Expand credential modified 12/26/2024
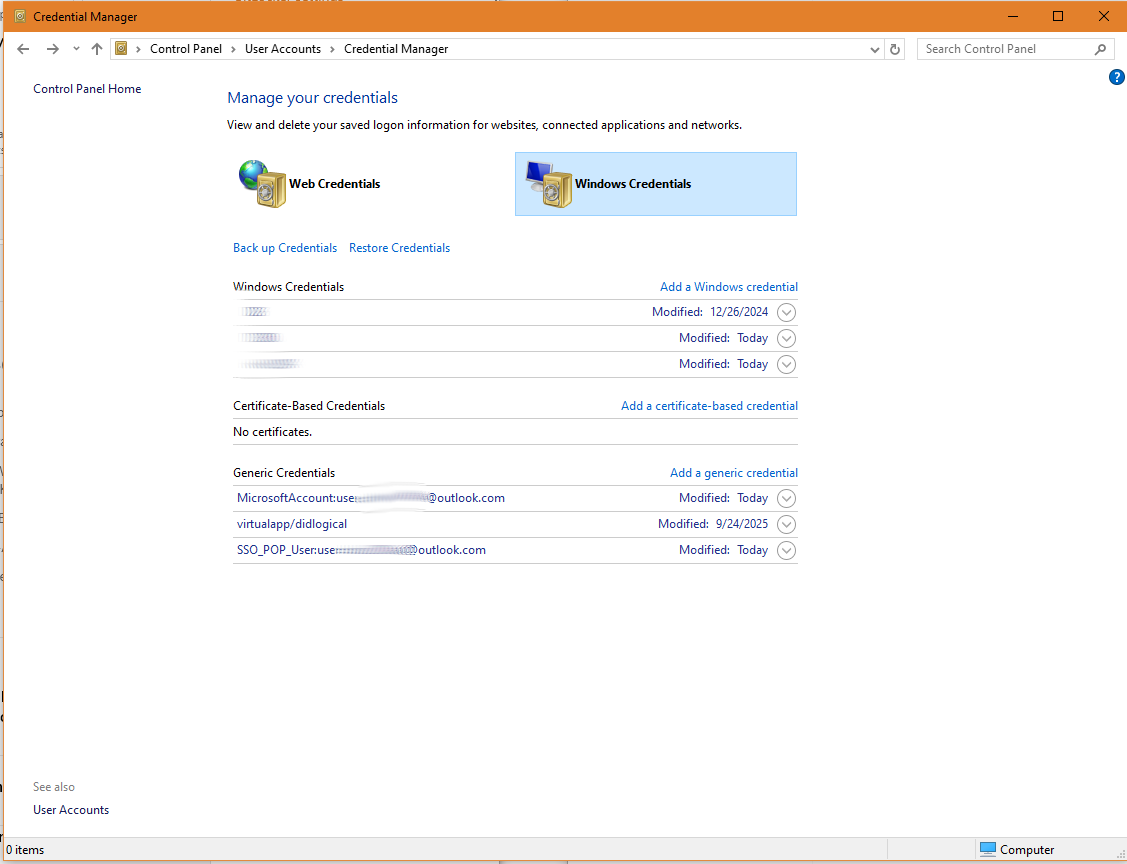Viewport: 1127px width, 864px height. coord(786,313)
